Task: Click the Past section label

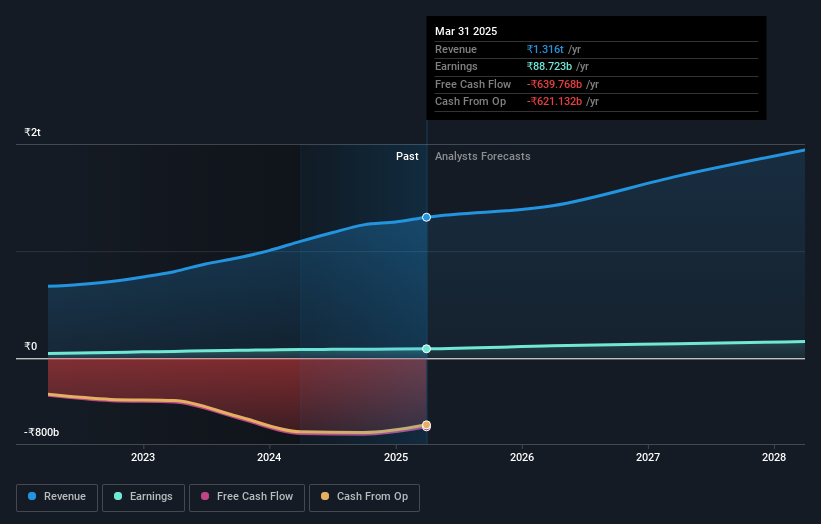Action: click(x=407, y=156)
